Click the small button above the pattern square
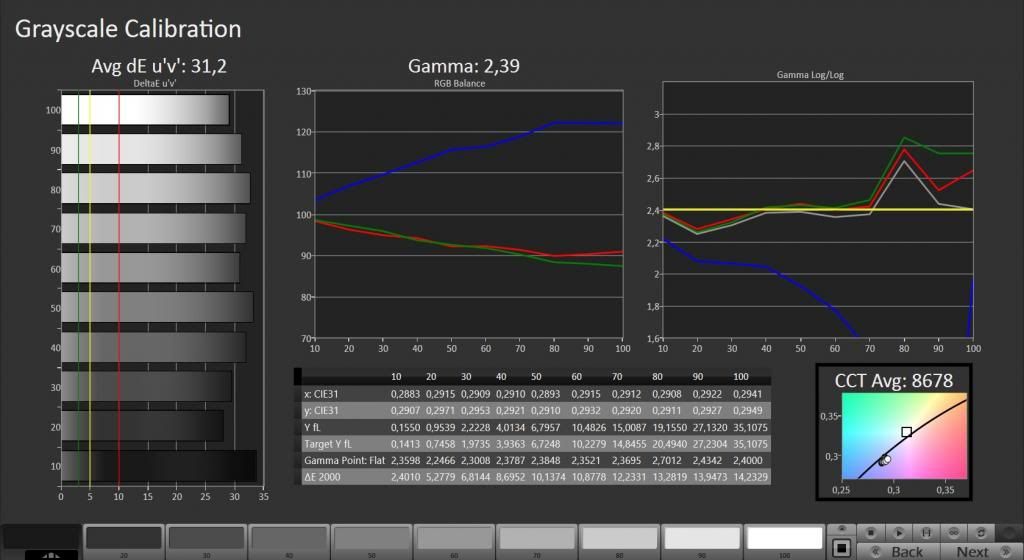 pos(842,529)
